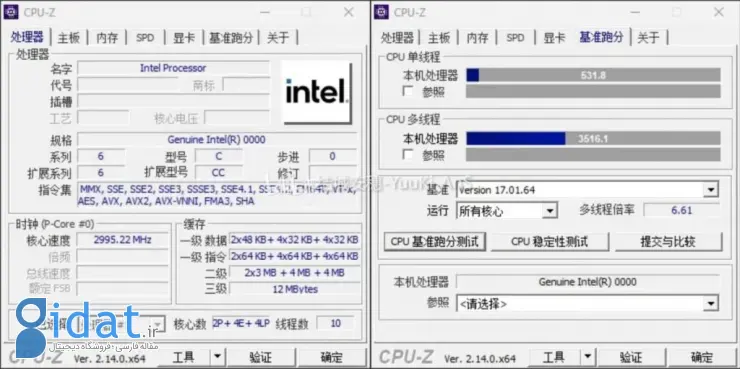The width and height of the screenshot is (740, 369).
Task: Click 核心速度 value 2995.22 MHz
Action: pos(122,240)
